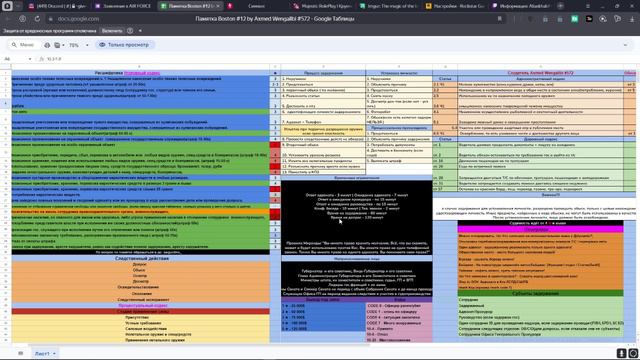Image resolution: width=640 pixels, height=360 pixels.
Task: Click the circular icon at bottom-right corner
Action: (x=633, y=353)
